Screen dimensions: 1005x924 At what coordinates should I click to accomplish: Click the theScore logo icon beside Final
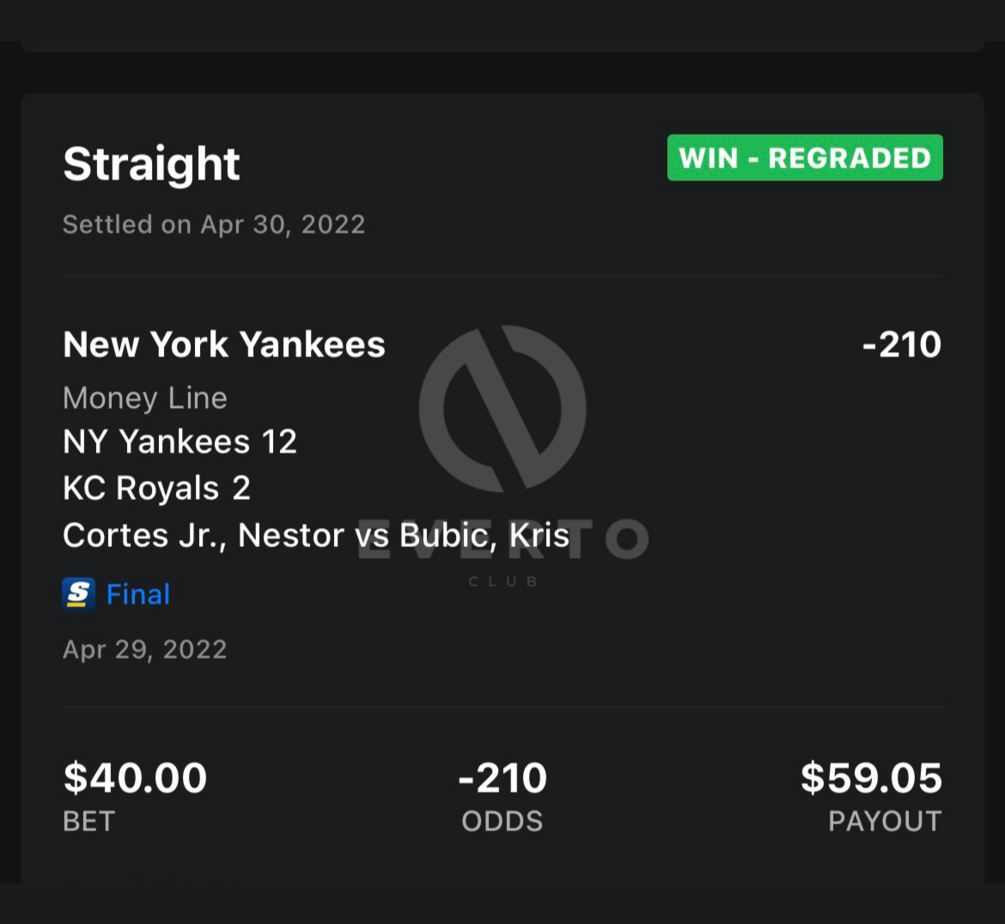[x=78, y=594]
